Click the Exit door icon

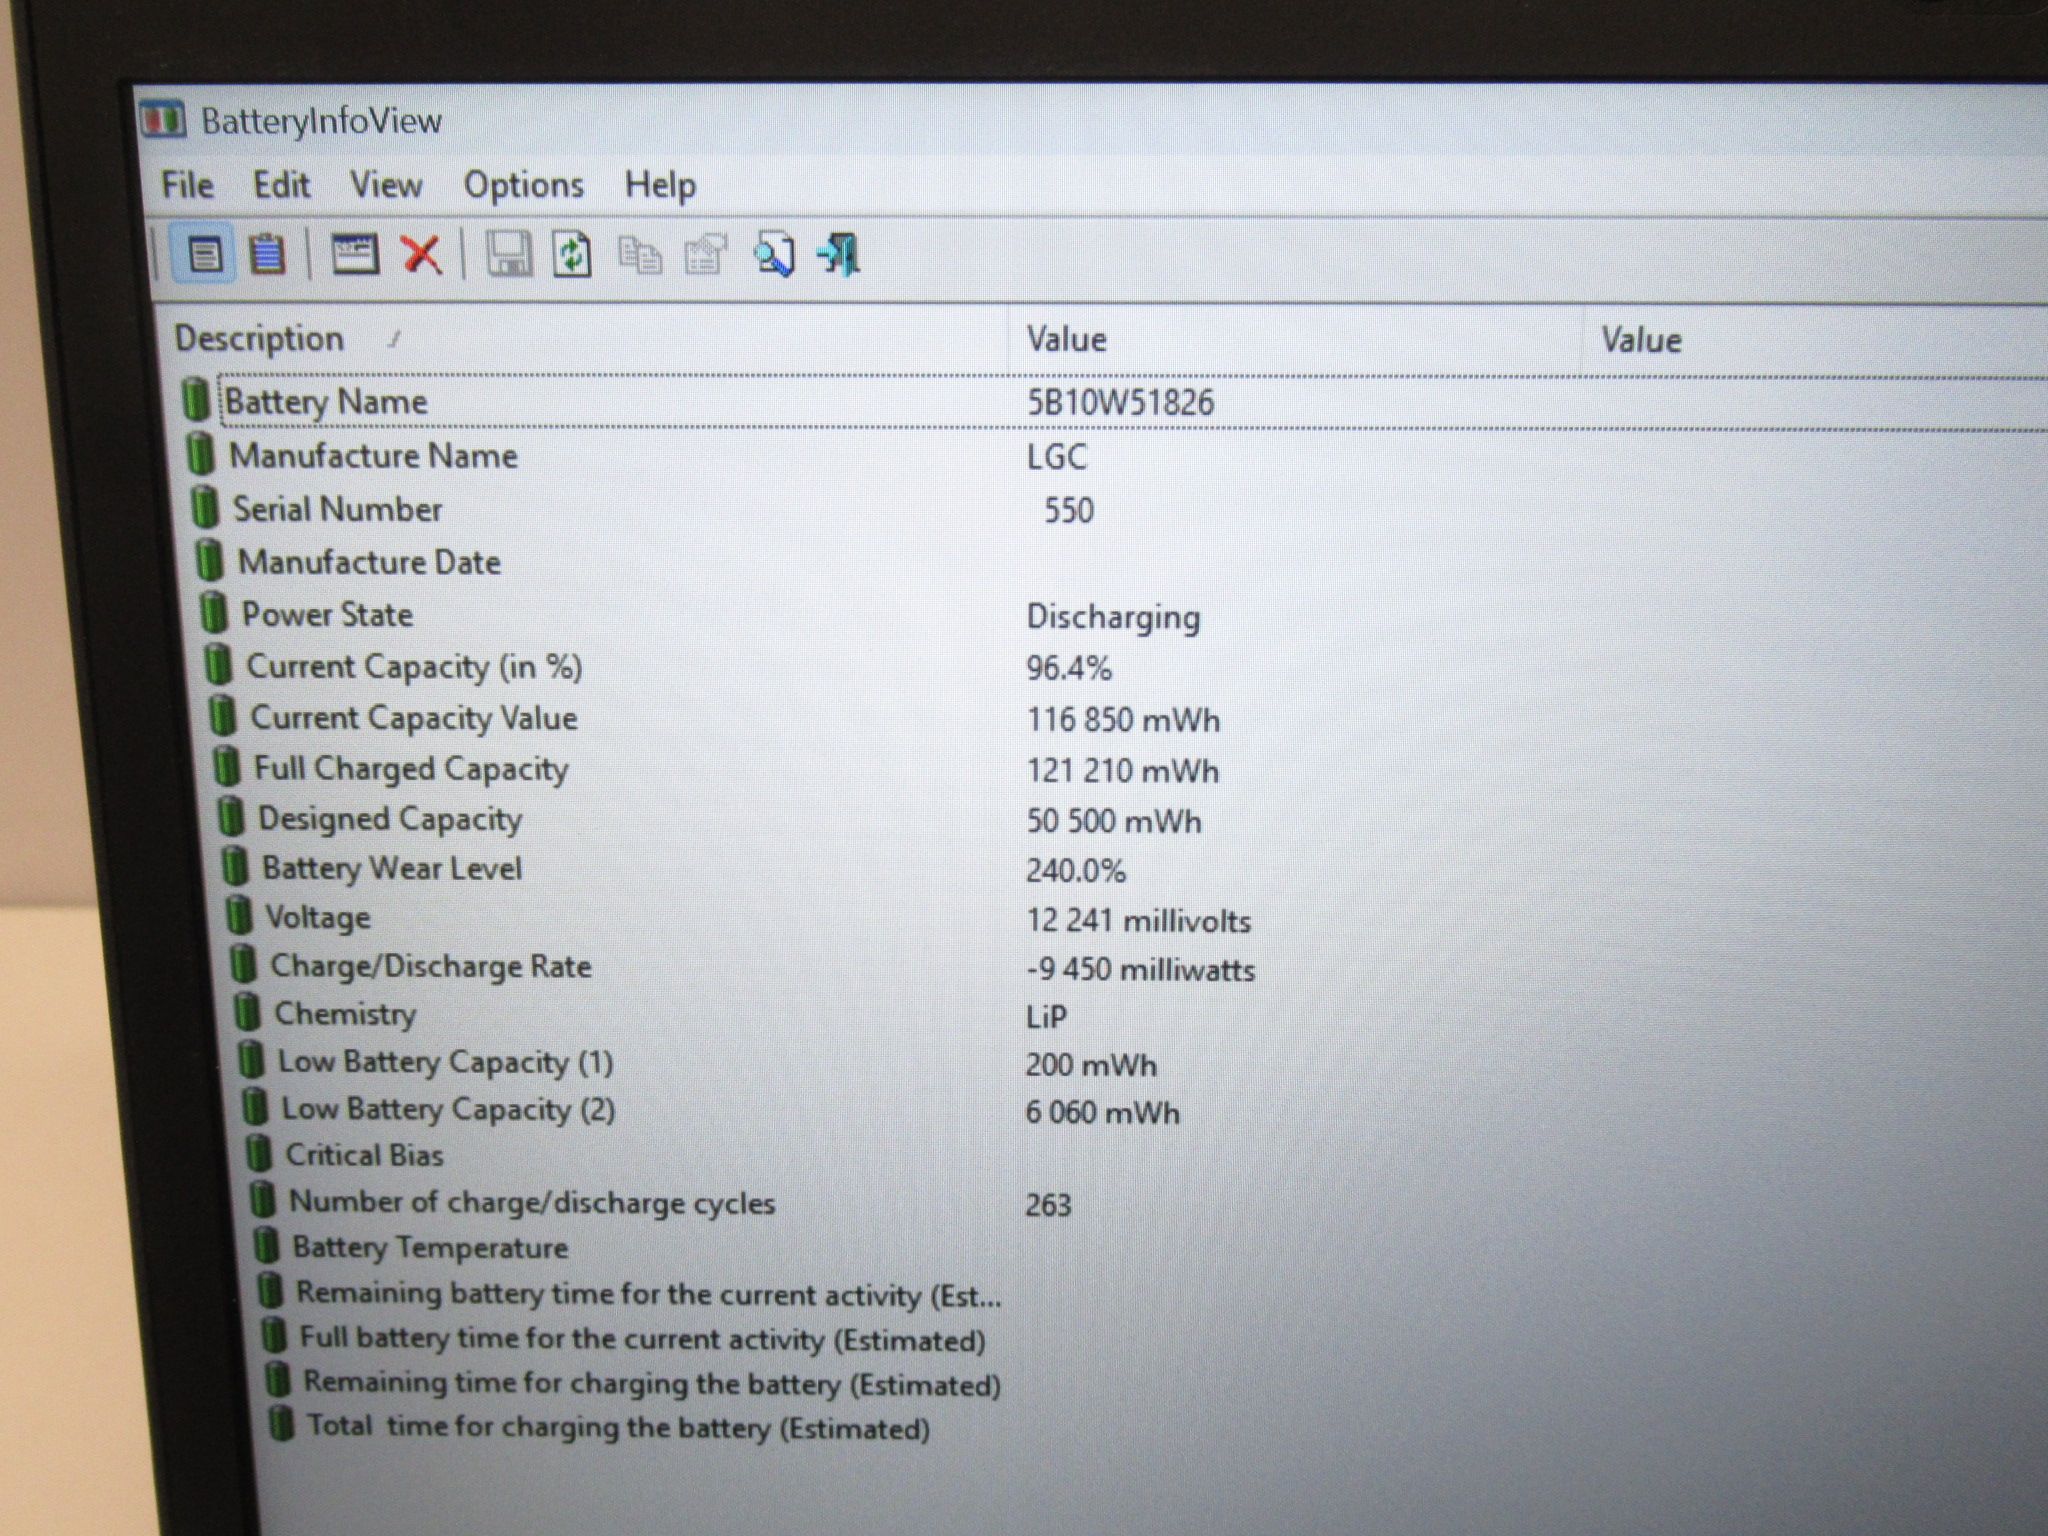[x=839, y=254]
